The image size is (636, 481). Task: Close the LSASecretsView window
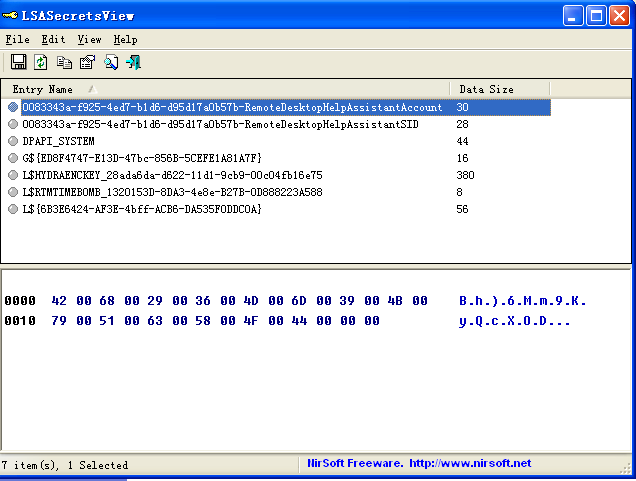[620, 16]
